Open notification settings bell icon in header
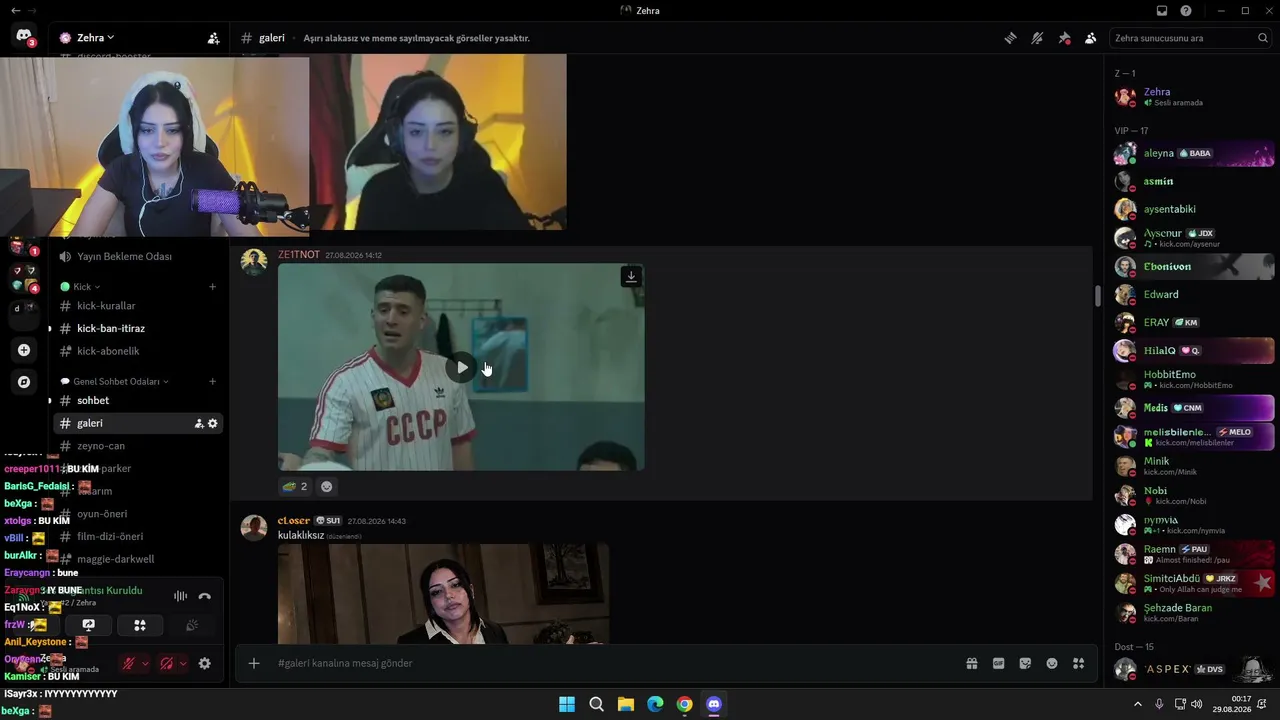The height and width of the screenshot is (720, 1280). click(x=1038, y=38)
